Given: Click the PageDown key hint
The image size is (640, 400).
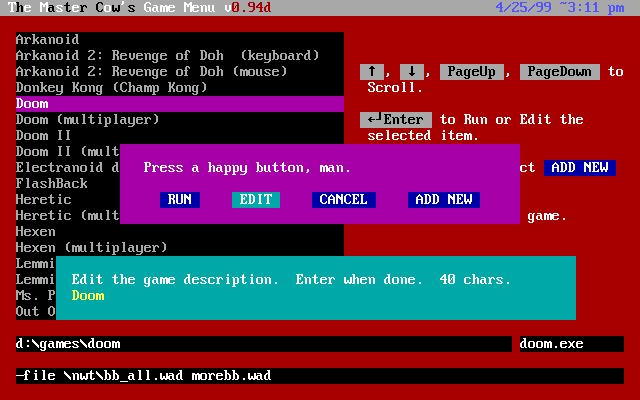Looking at the screenshot, I should click(560, 72).
